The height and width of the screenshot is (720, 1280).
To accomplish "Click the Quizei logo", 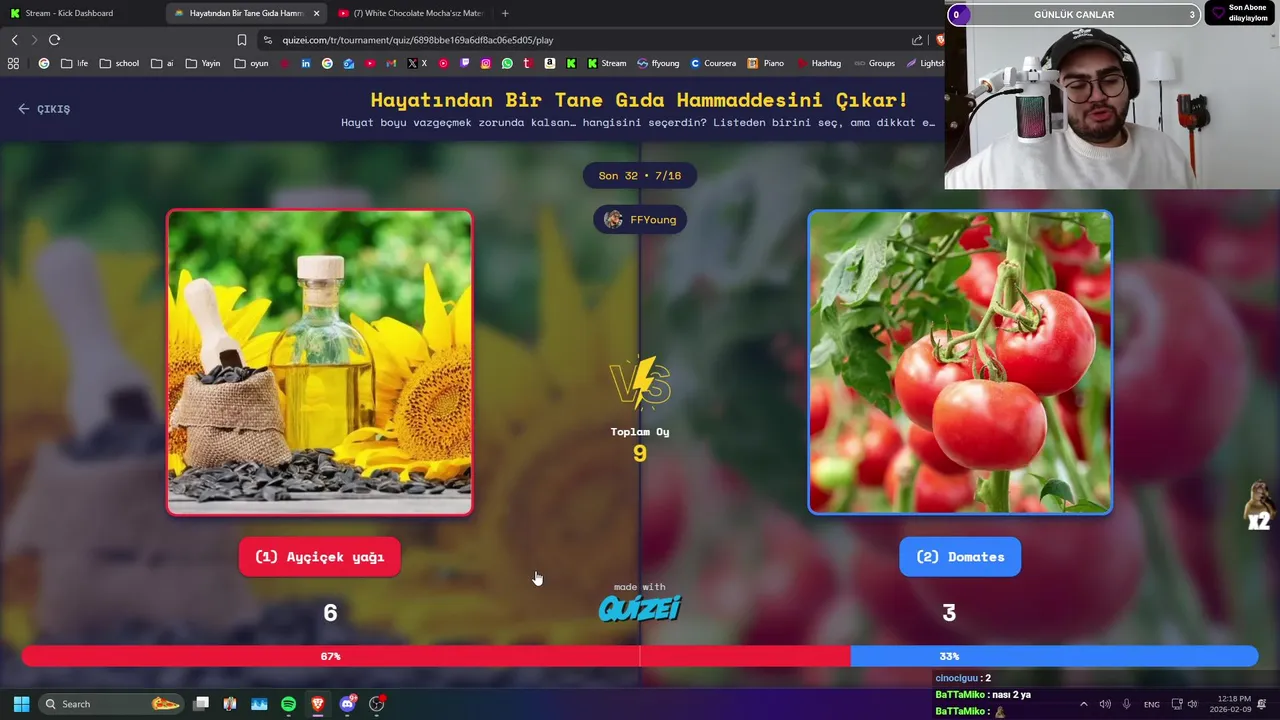I will click(640, 607).
